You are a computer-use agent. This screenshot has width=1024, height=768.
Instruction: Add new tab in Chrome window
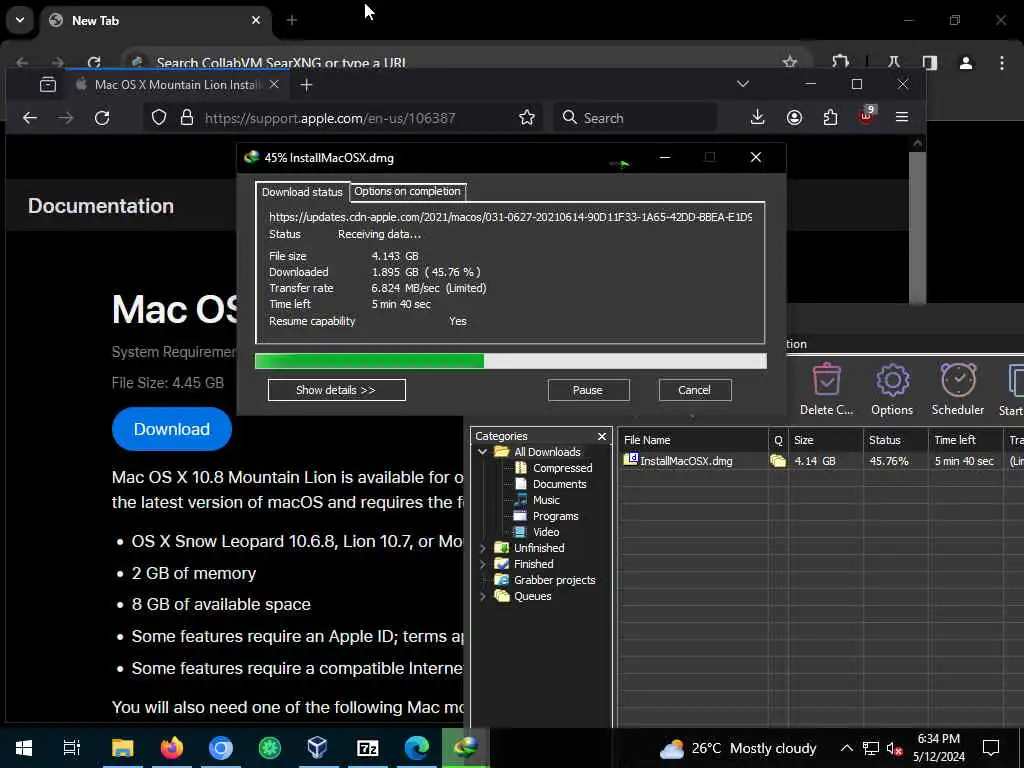(292, 21)
